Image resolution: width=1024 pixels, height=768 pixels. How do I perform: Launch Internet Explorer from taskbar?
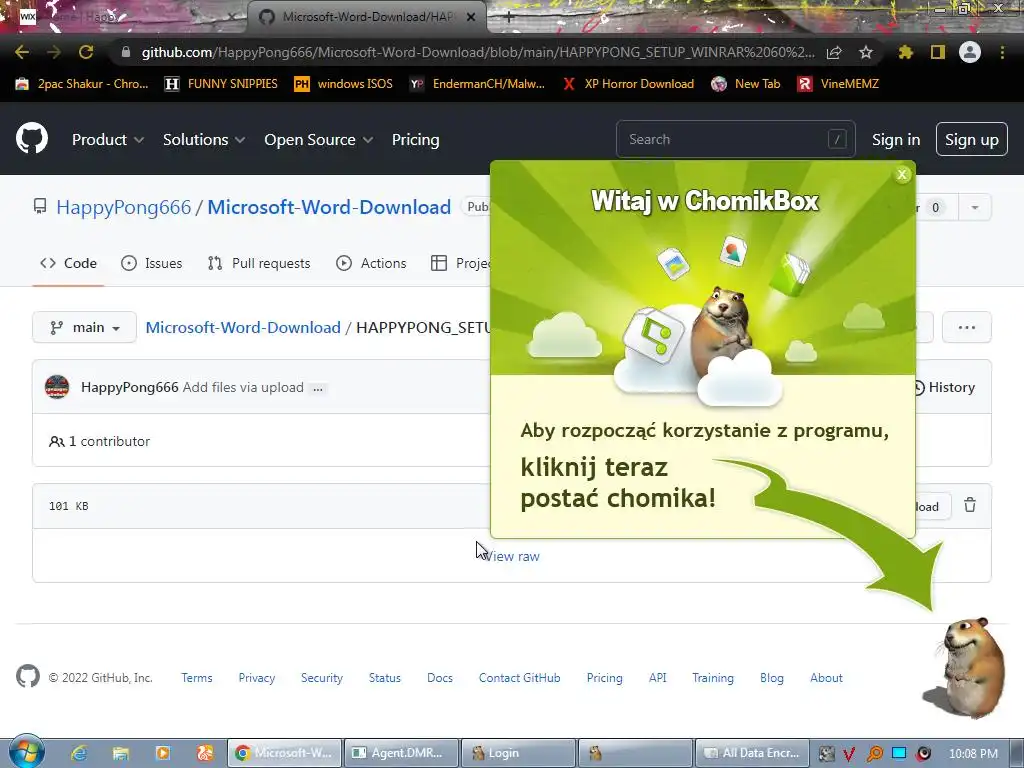(x=79, y=753)
